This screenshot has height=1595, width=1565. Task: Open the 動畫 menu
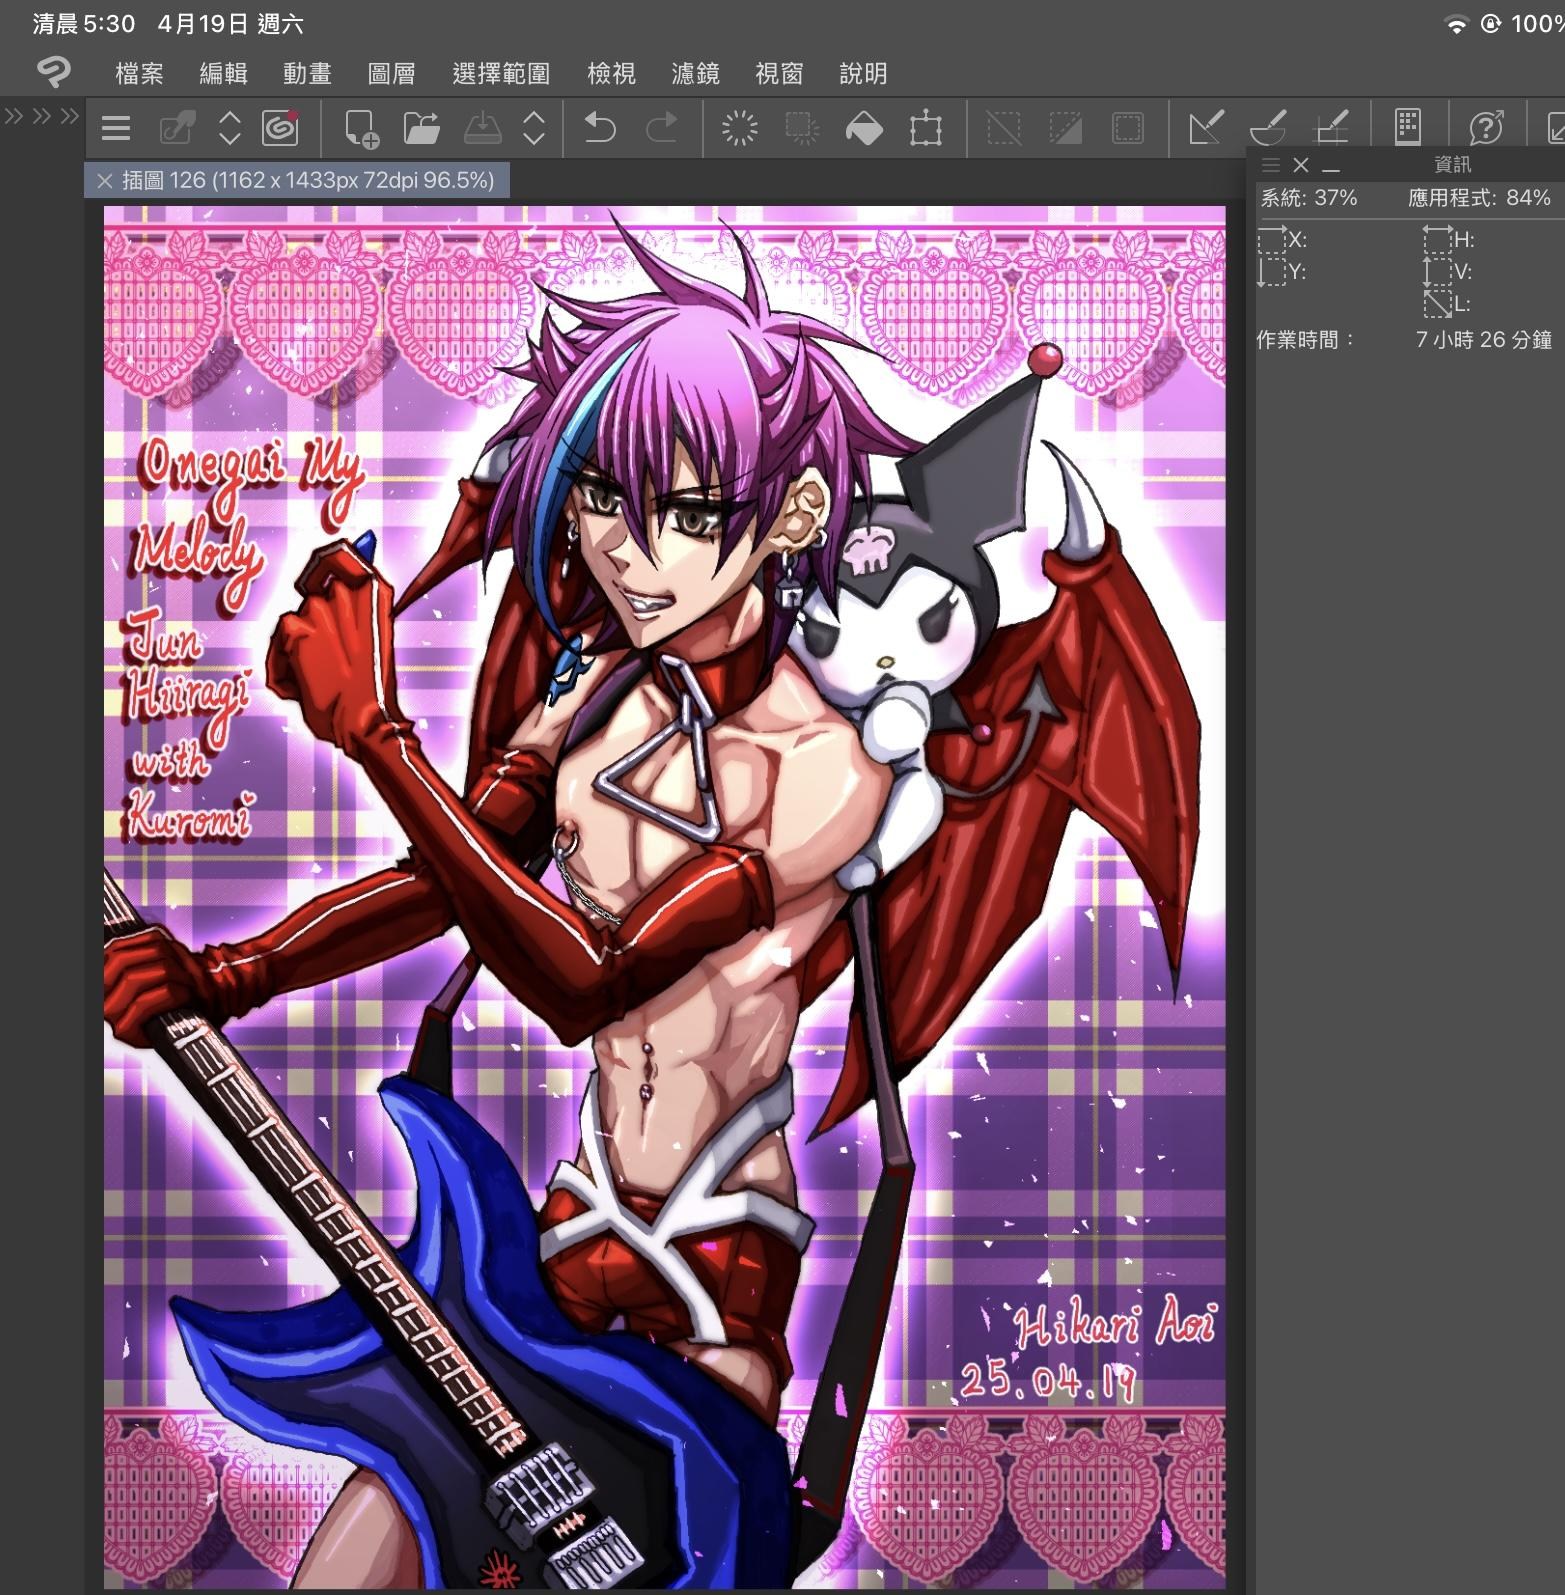point(307,73)
